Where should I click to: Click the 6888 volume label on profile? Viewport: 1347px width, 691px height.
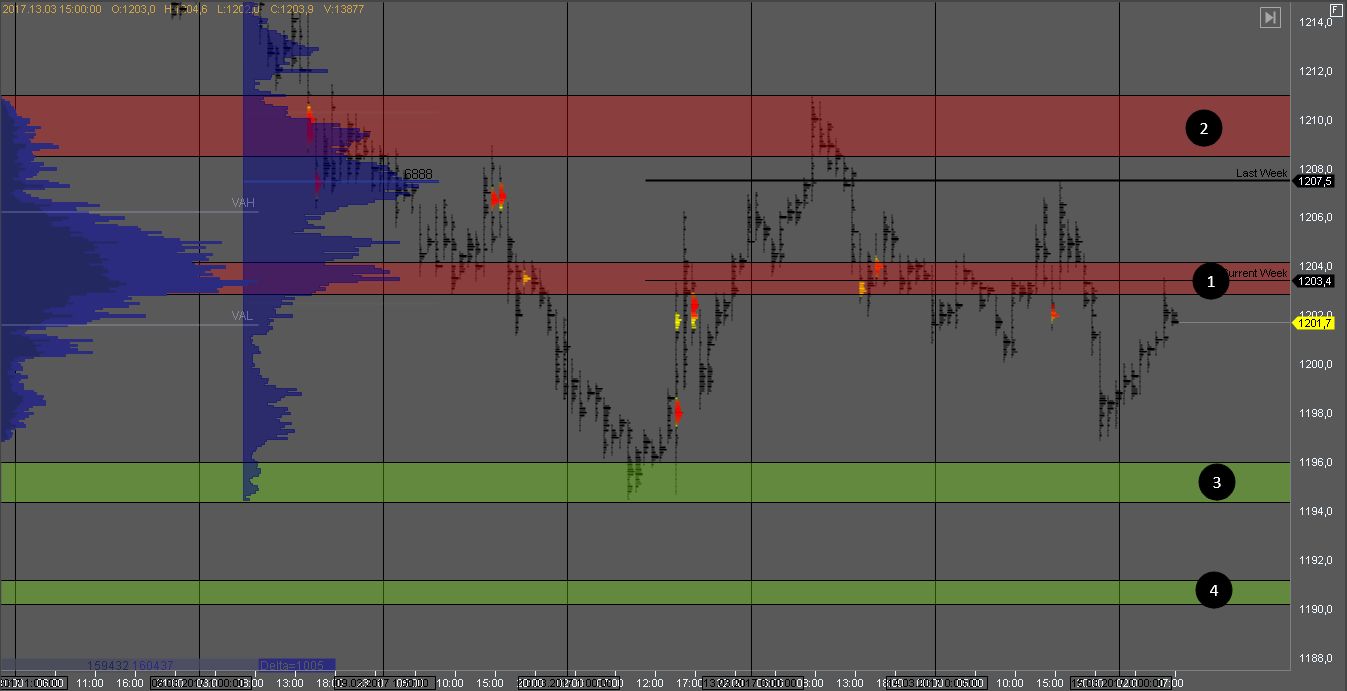pos(418,174)
